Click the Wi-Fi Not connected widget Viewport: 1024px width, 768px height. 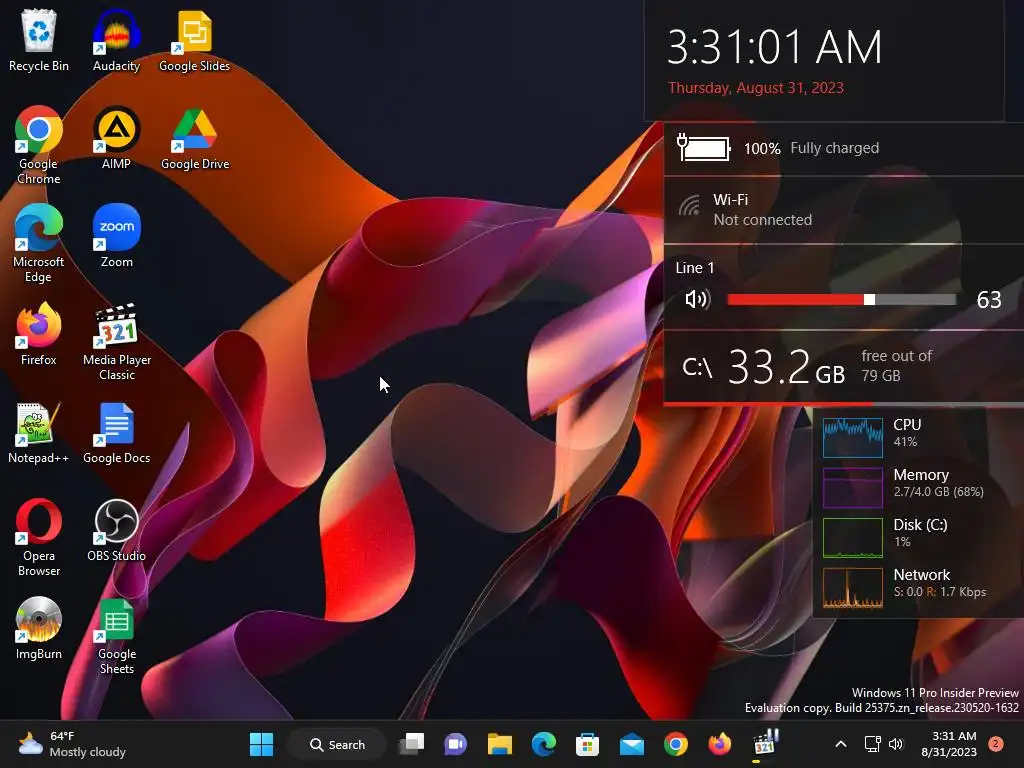point(844,210)
